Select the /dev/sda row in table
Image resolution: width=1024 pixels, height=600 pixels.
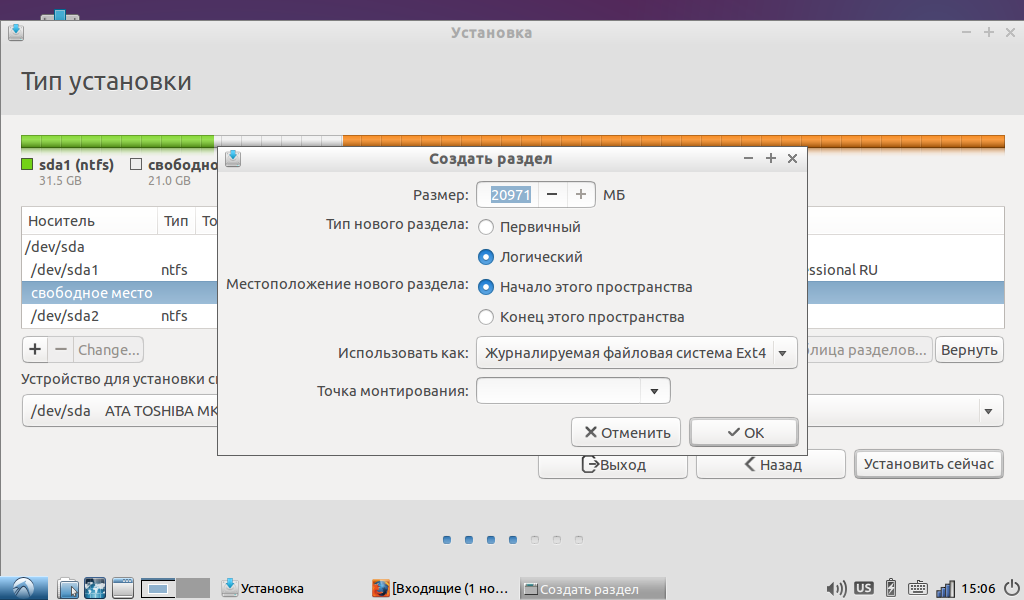pyautogui.click(x=512, y=247)
